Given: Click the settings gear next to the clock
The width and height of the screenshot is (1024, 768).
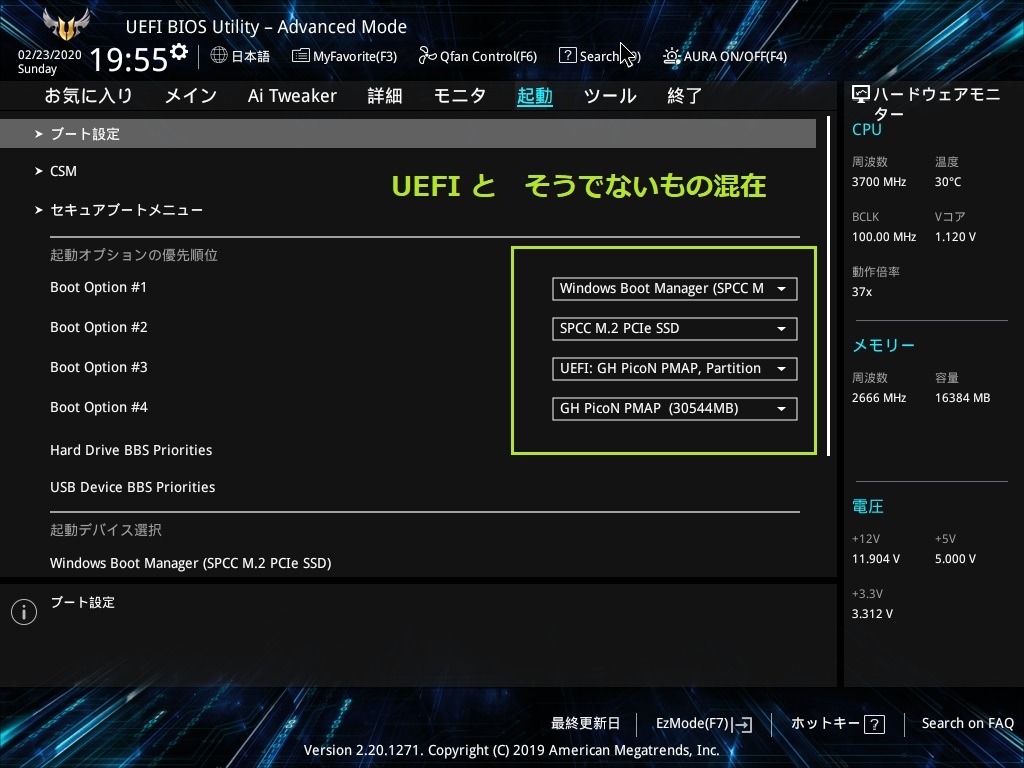Looking at the screenshot, I should click(x=178, y=52).
